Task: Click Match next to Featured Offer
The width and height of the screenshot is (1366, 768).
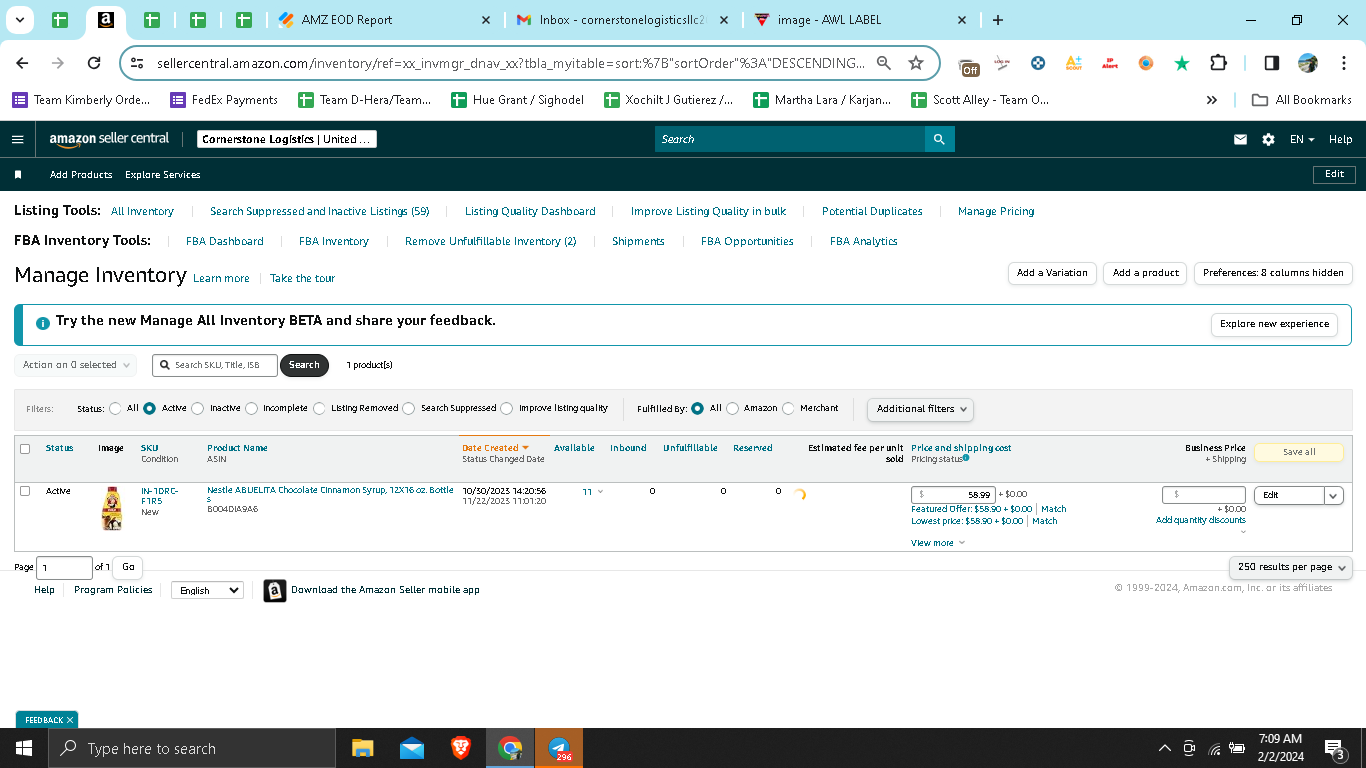Action: click(1054, 509)
